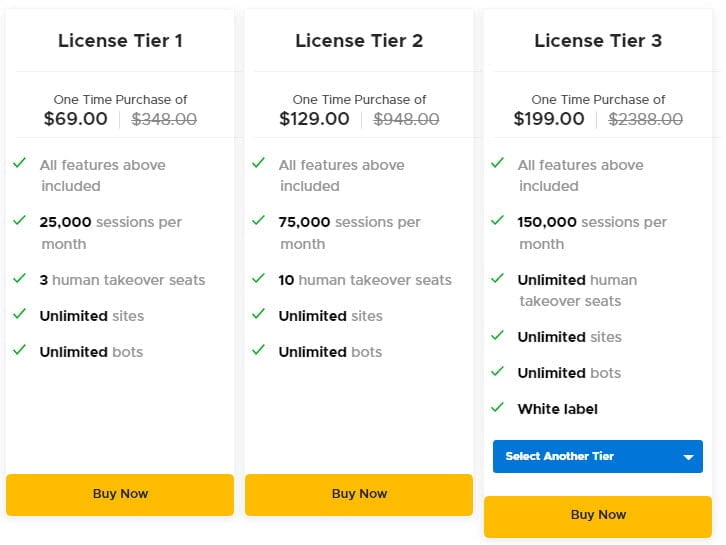Click checkmark beside 75,000 sessions per month
Screen dimensions: 726x545
pyautogui.click(x=258, y=220)
